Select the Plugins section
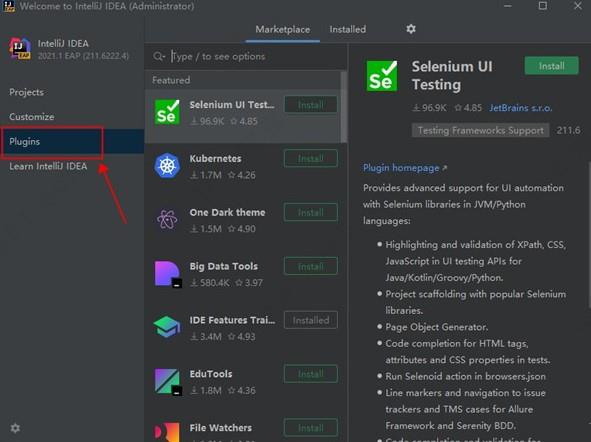591x442 pixels. tap(72, 142)
